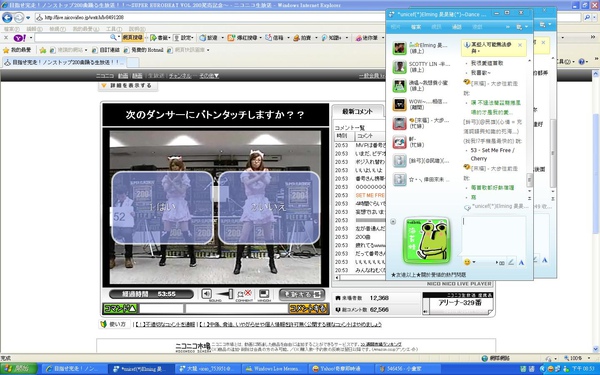The height and width of the screenshot is (375, 600).
Task: Open the 免費的 Hotmail favorites link
Action: coord(143,50)
